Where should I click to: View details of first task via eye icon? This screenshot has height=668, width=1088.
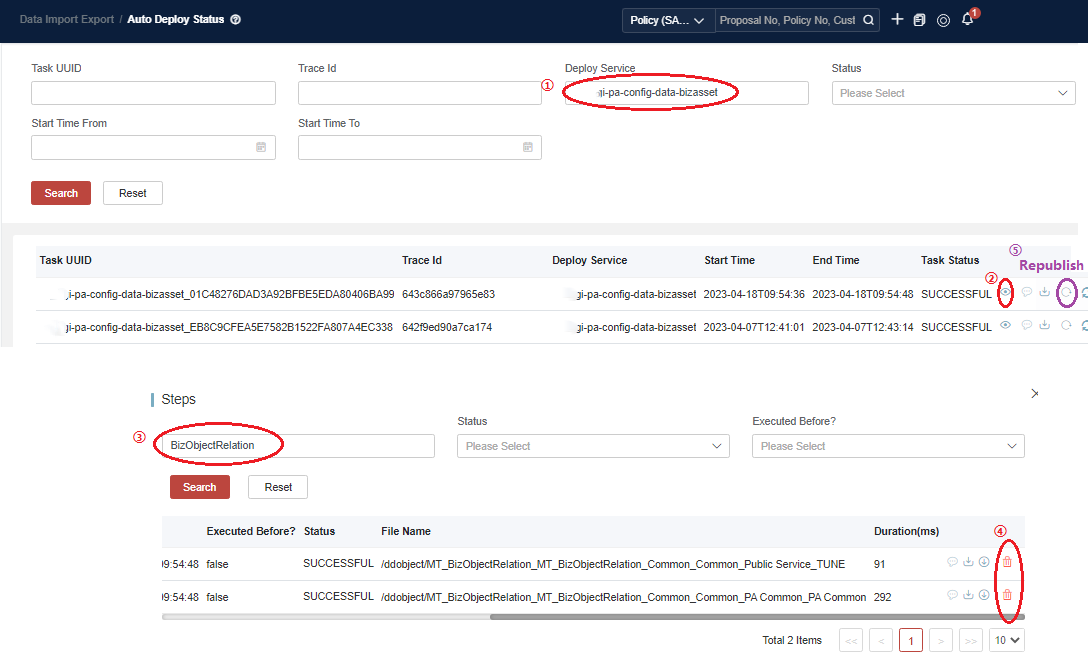[x=1005, y=293]
